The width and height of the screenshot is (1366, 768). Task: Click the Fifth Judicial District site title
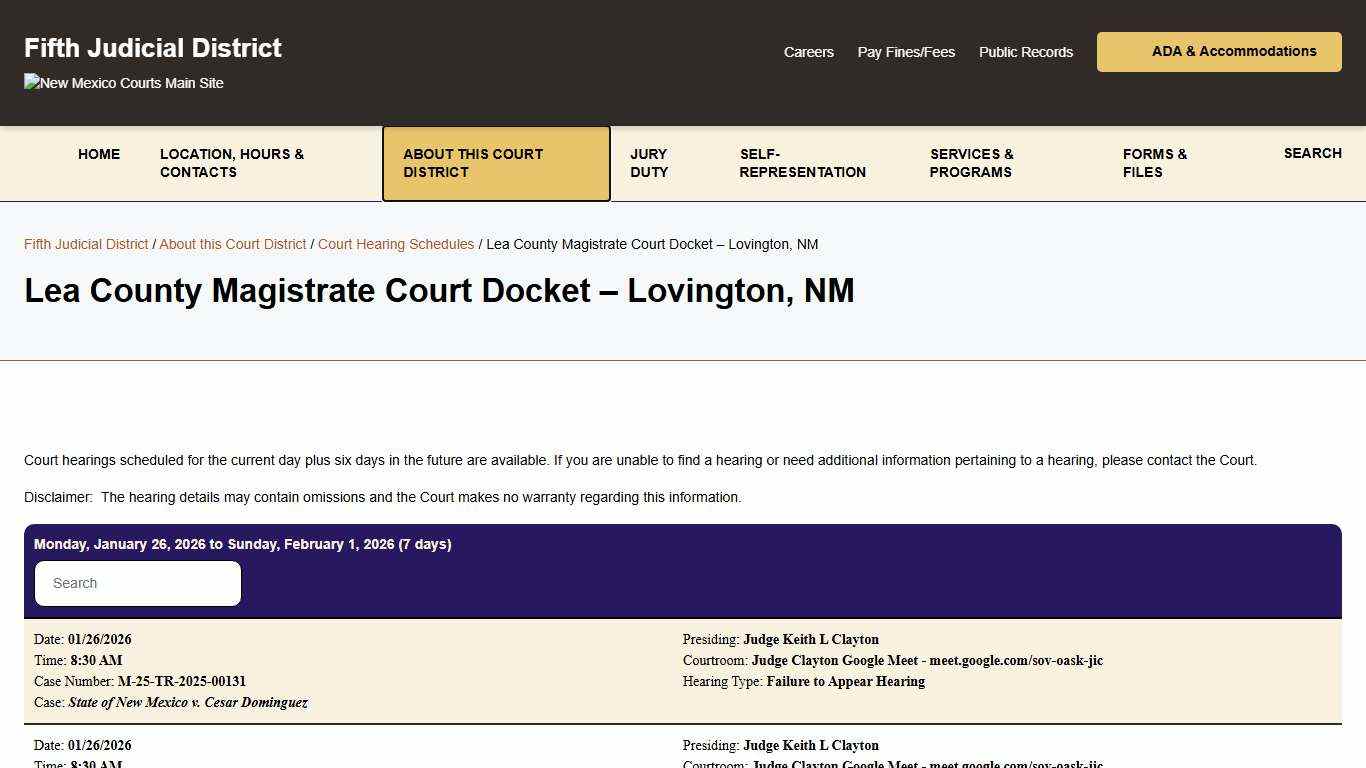point(152,47)
